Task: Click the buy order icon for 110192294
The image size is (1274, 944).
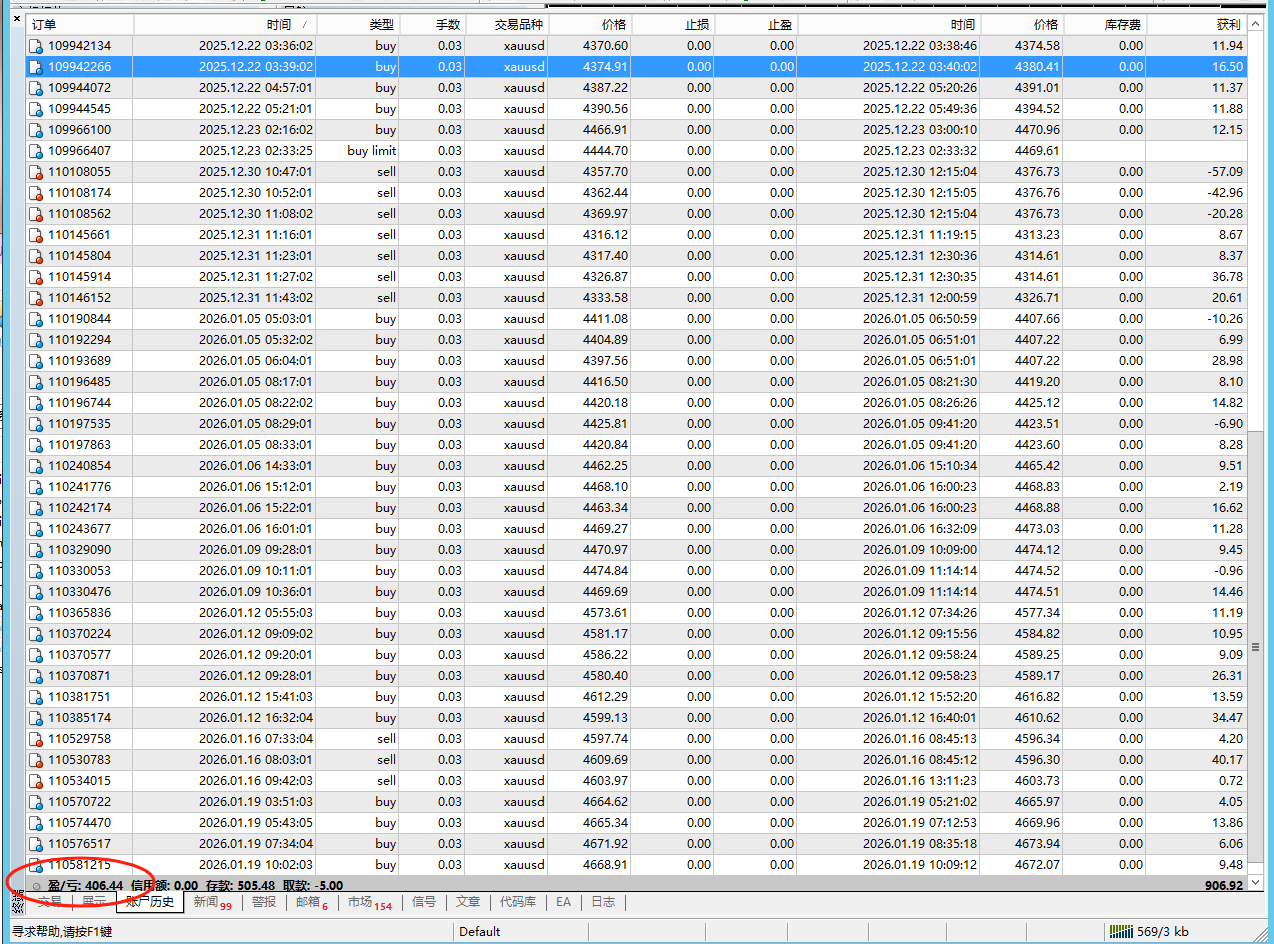Action: [x=36, y=340]
